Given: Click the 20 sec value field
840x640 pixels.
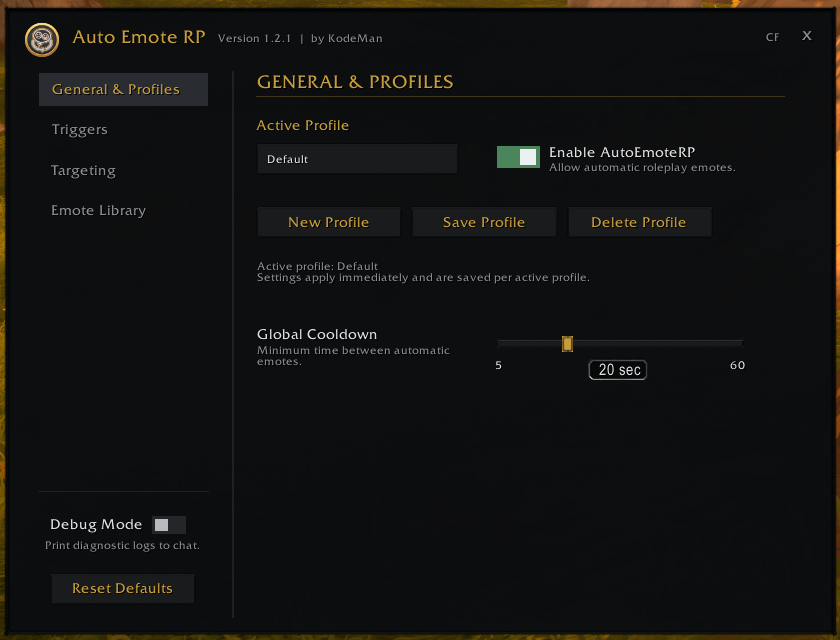Looking at the screenshot, I should (618, 370).
